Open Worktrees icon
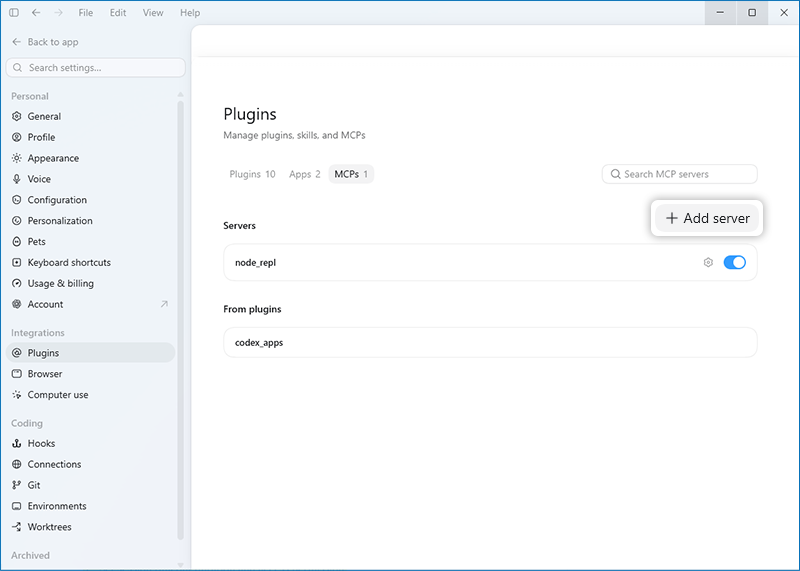800x571 pixels. coord(17,527)
